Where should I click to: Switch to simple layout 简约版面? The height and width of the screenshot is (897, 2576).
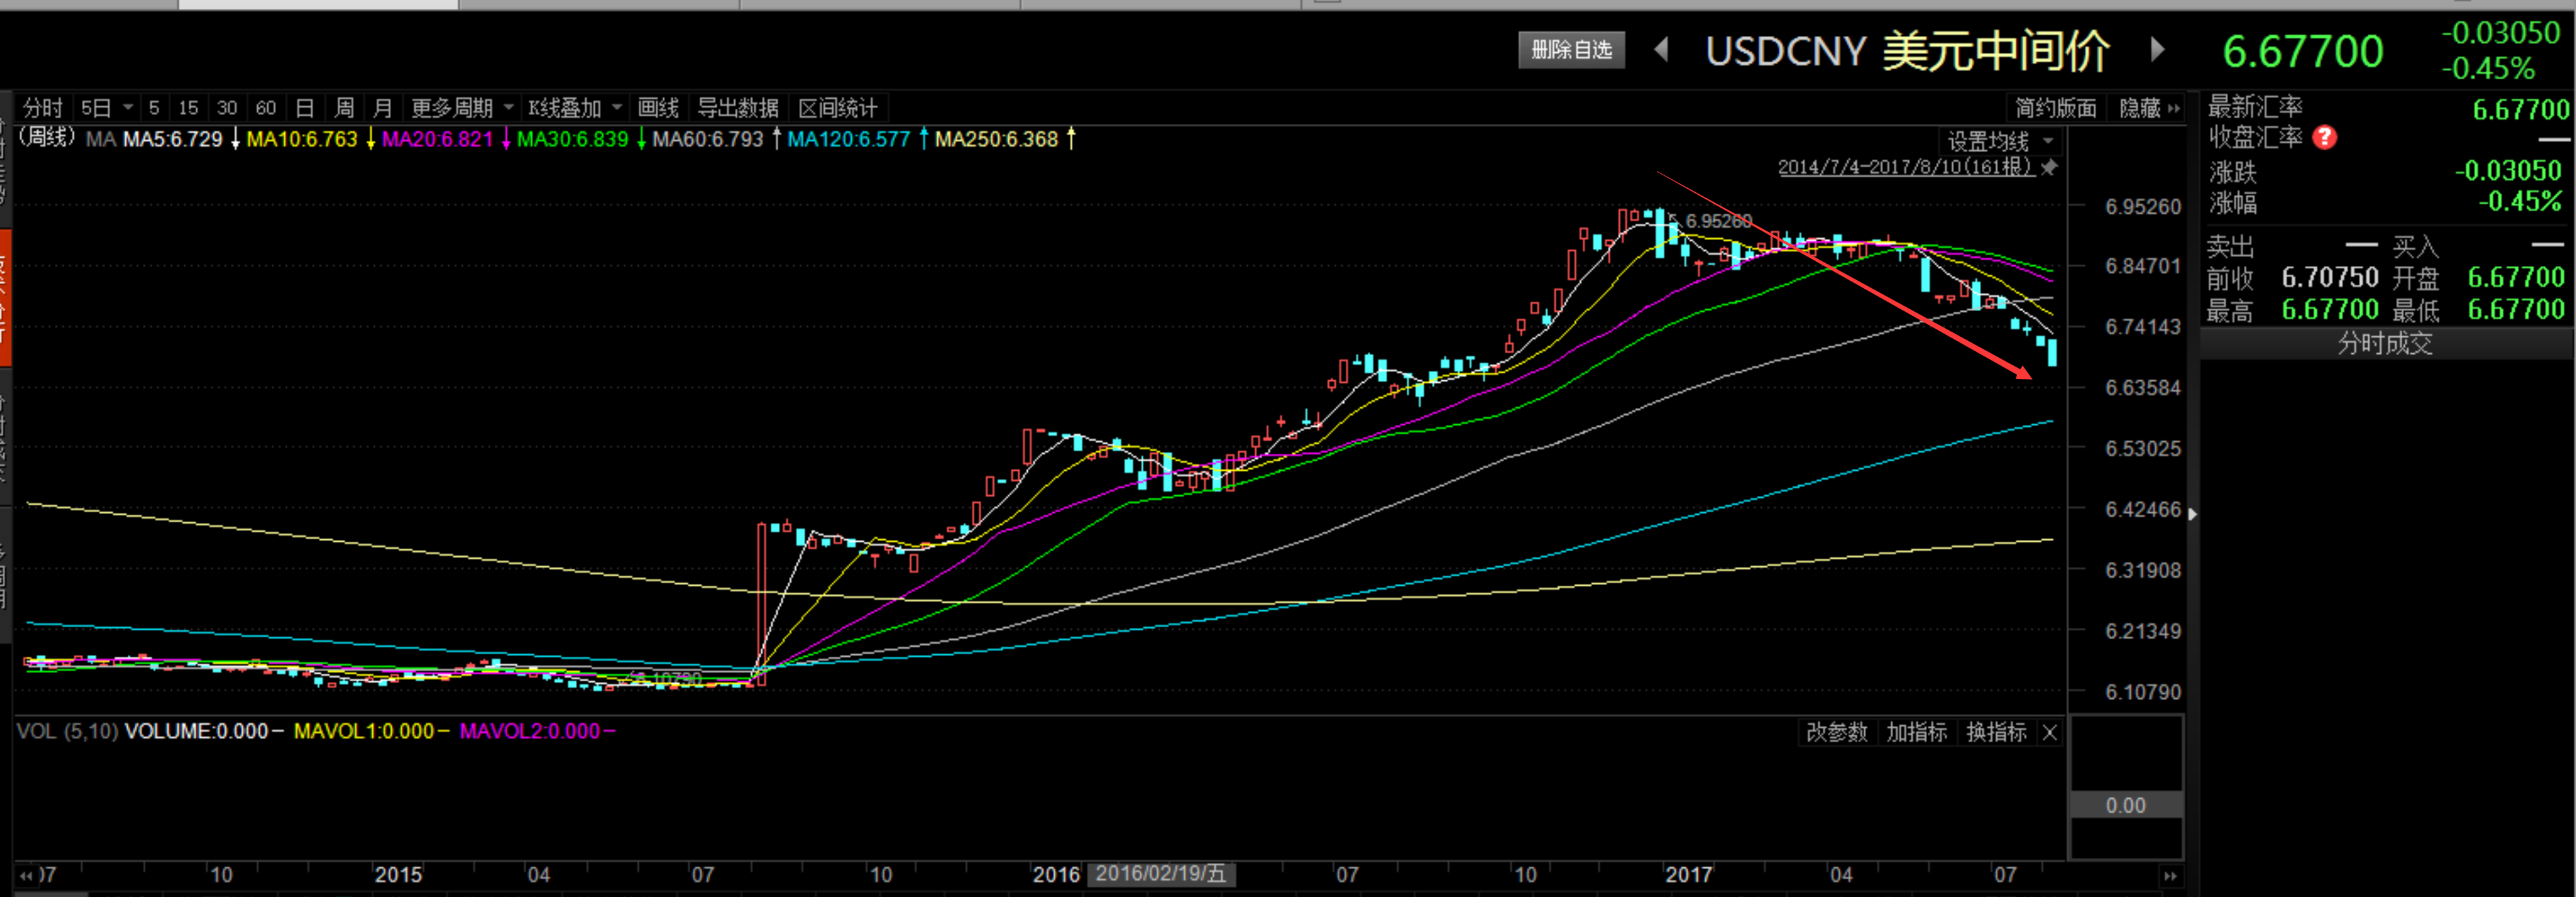[x=2055, y=108]
